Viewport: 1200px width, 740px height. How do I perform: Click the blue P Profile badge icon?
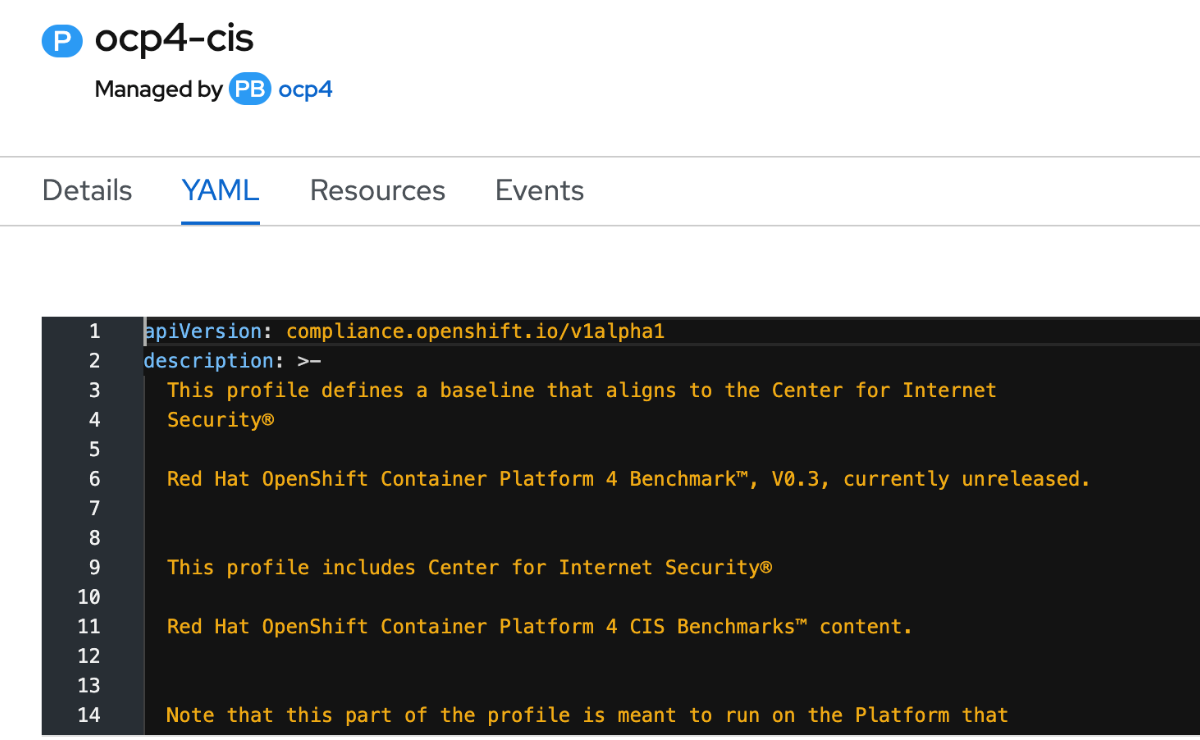pos(62,40)
